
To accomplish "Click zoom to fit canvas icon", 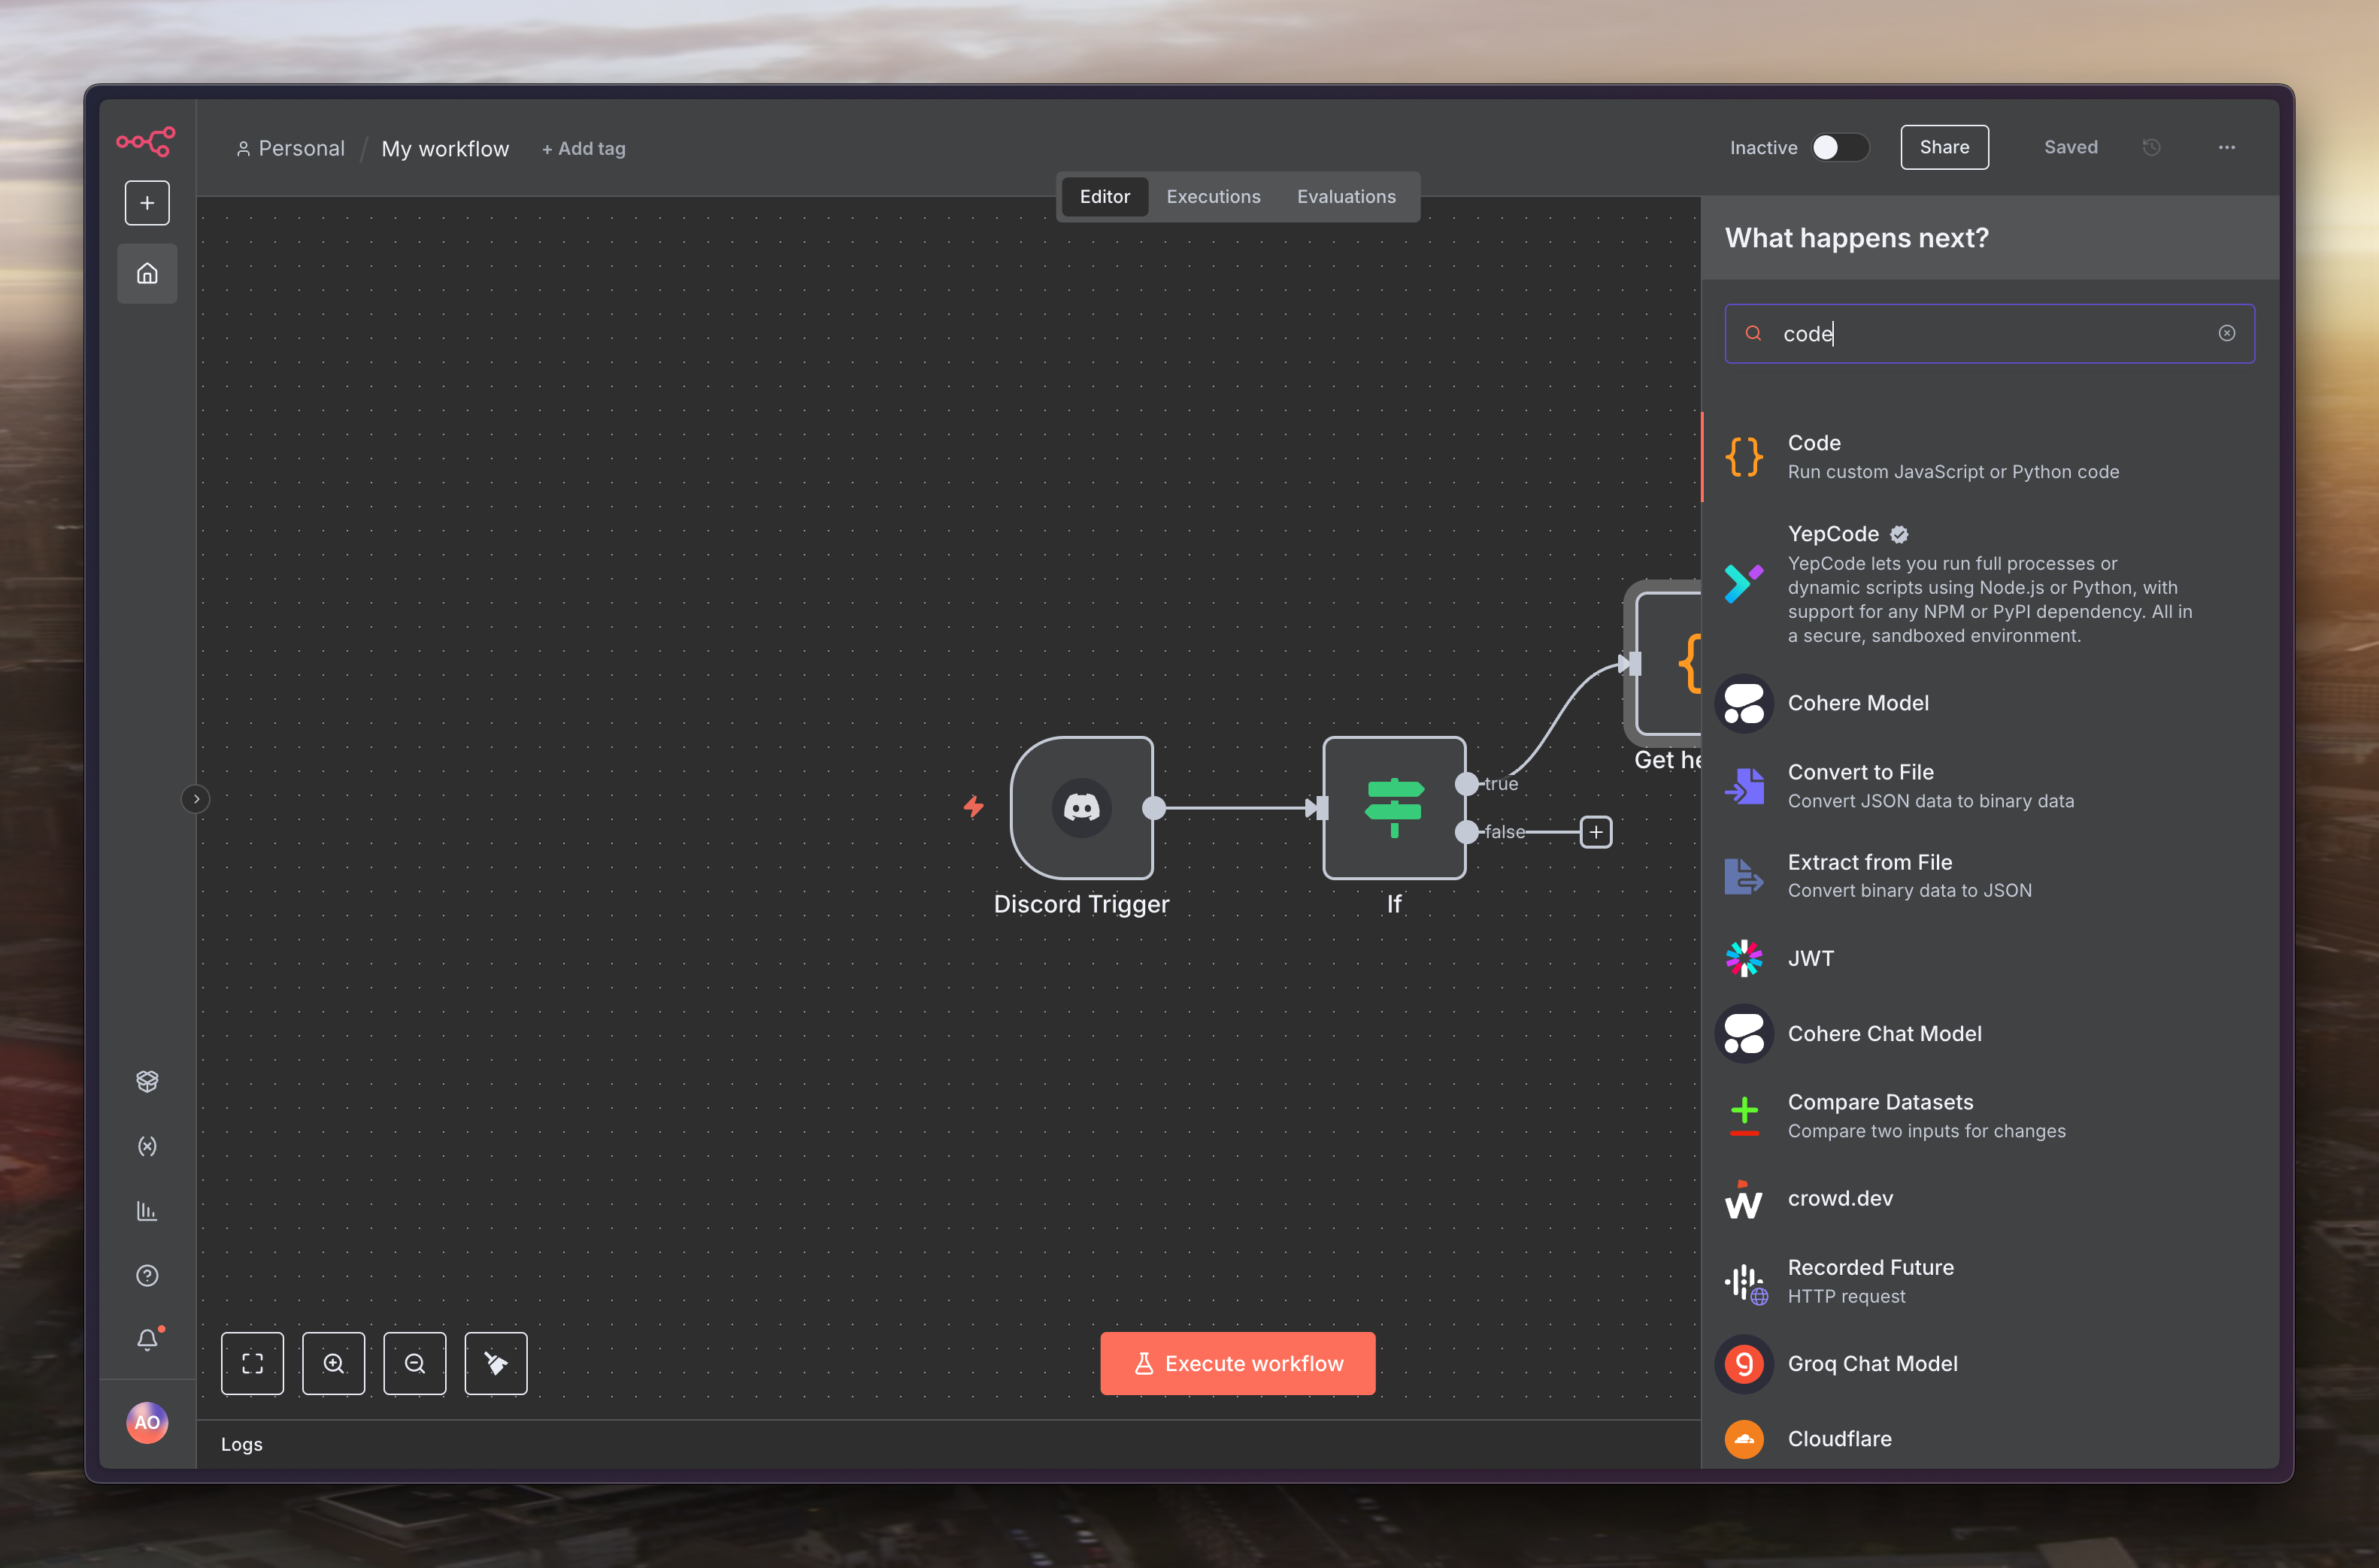I will [x=252, y=1363].
